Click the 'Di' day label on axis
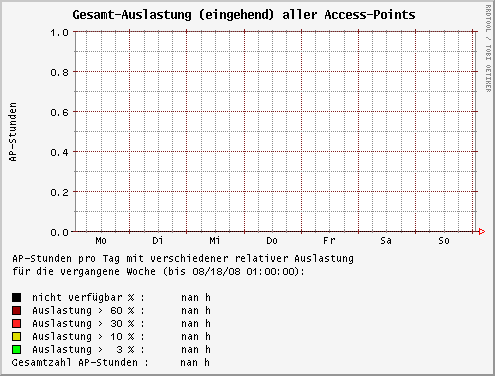 click(158, 241)
